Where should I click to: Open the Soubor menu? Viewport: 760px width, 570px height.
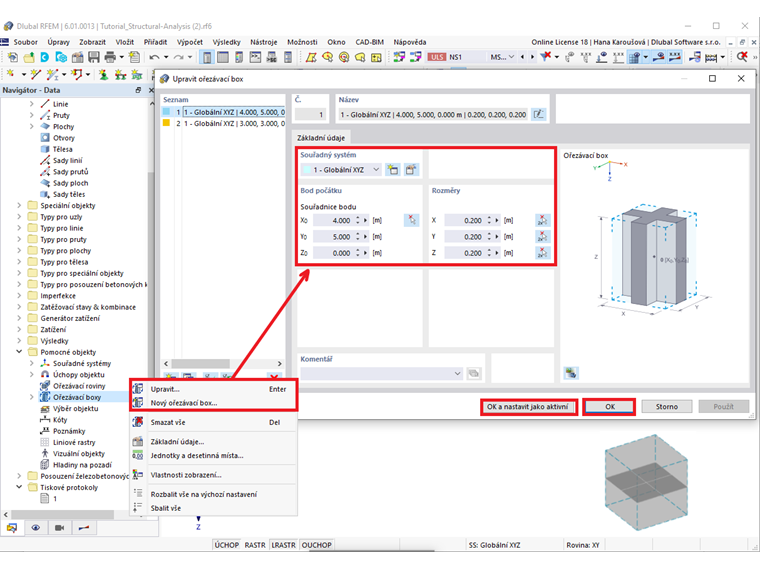point(26,42)
